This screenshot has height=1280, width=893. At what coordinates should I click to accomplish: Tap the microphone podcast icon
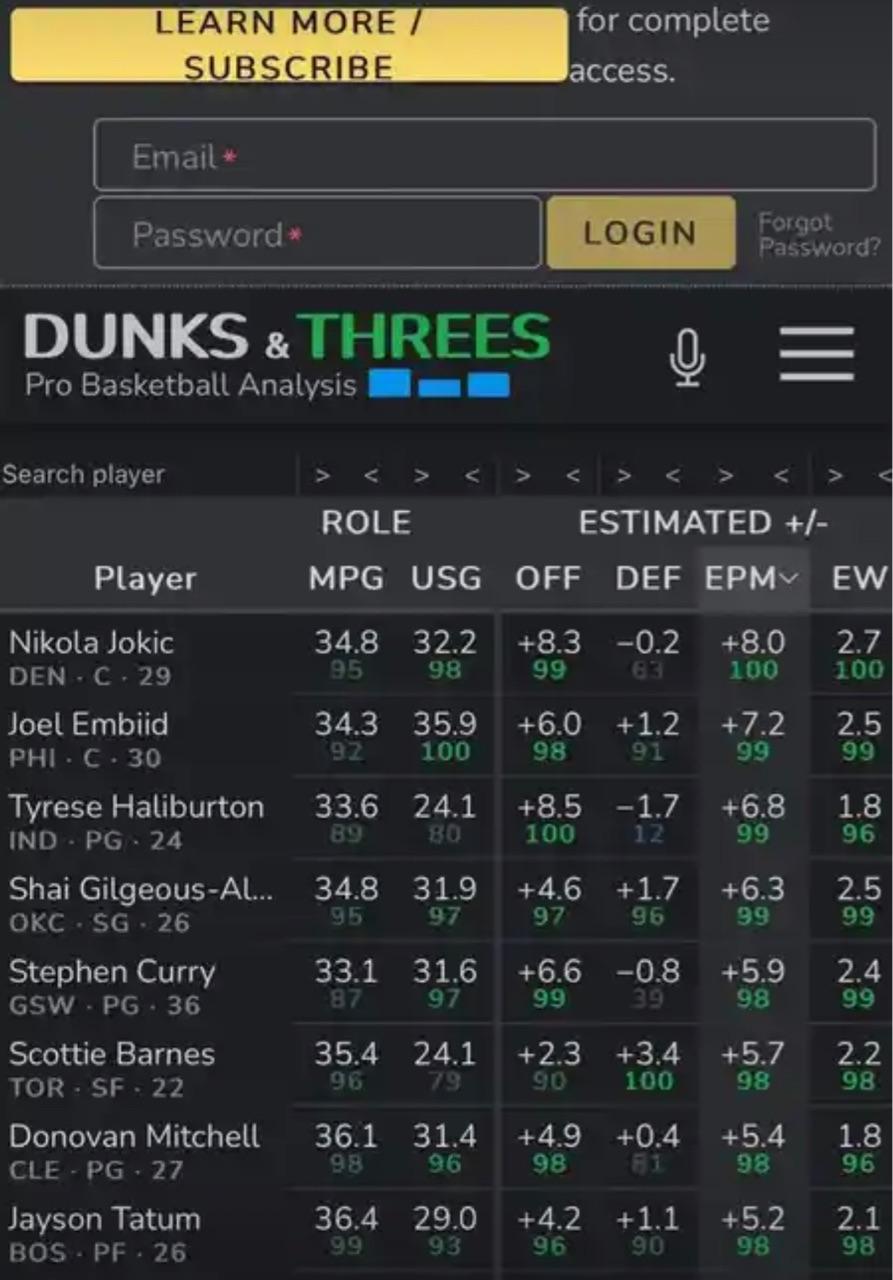coord(687,356)
